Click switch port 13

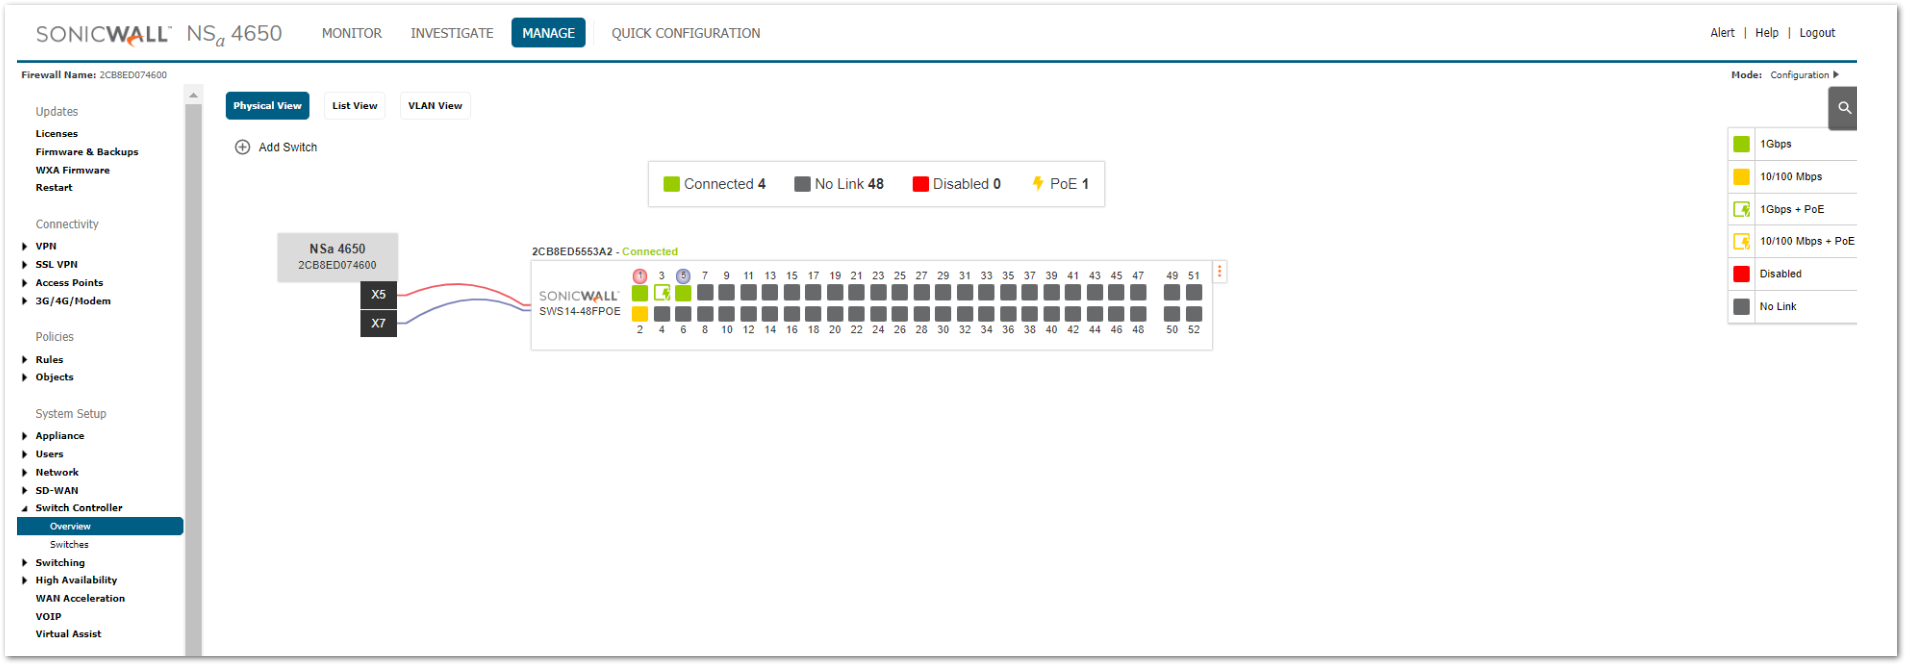770,293
